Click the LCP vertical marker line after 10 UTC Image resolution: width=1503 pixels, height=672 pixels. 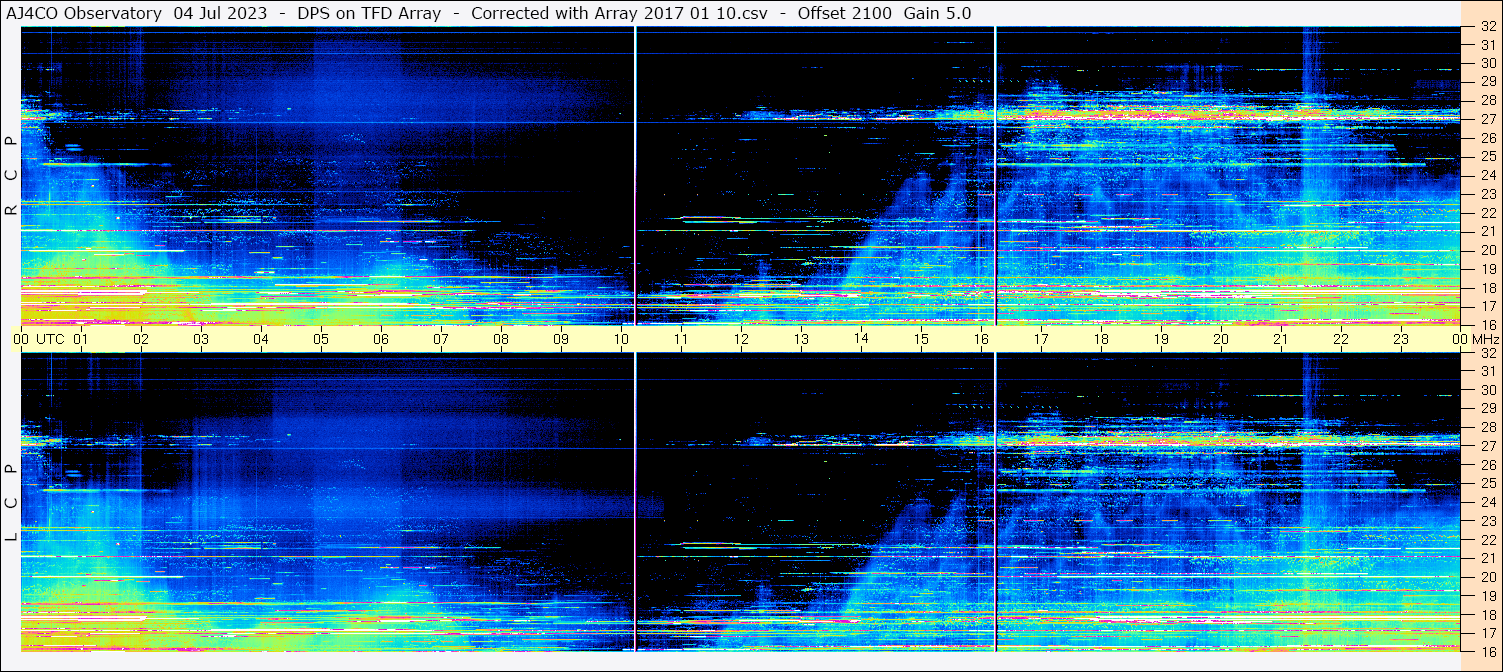[635, 502]
